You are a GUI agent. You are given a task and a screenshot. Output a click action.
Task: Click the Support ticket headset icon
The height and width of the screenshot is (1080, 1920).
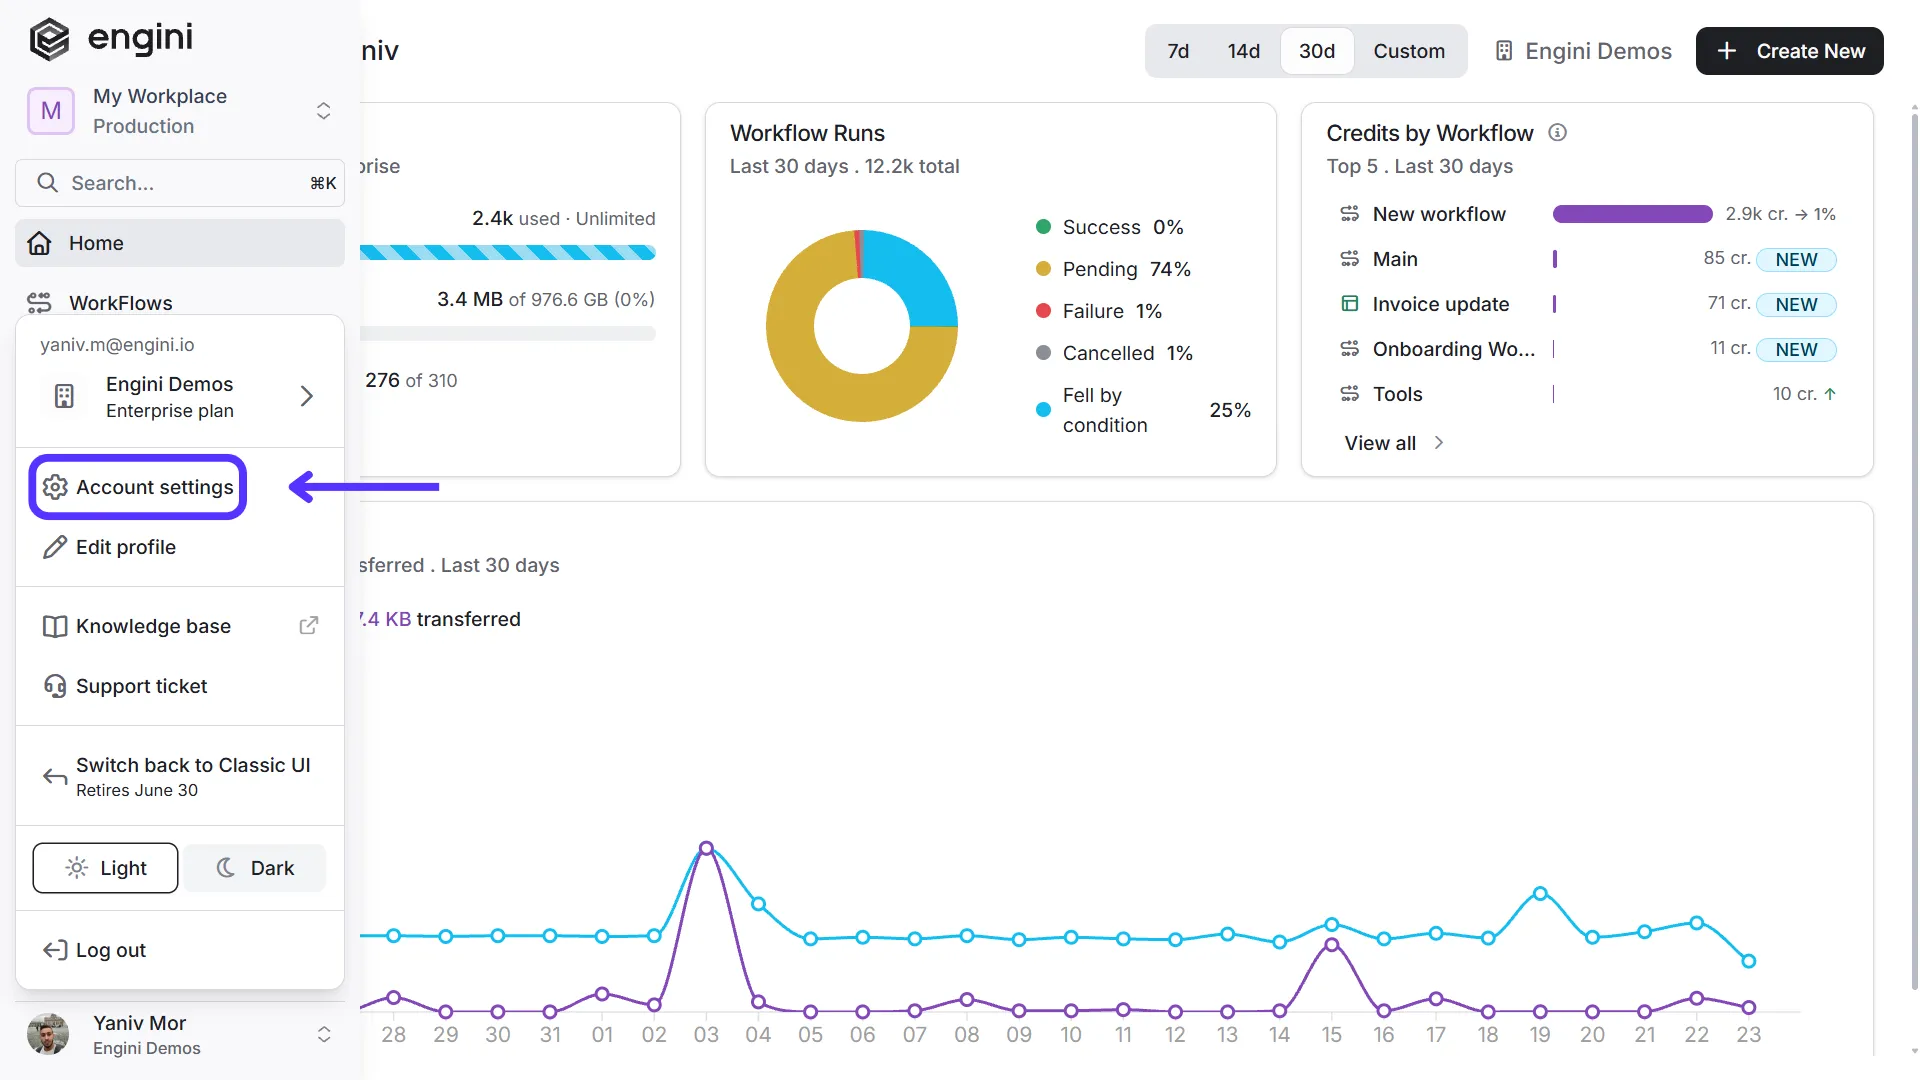coord(55,686)
